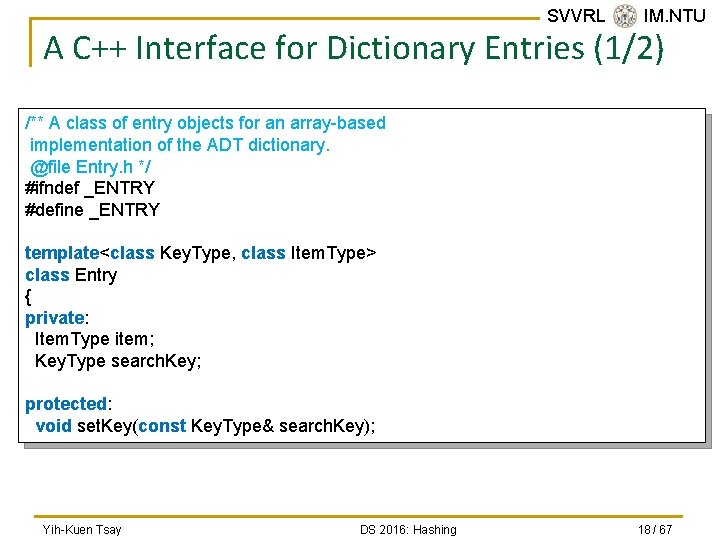The width and height of the screenshot is (720, 540).
Task: Click the 'ItemType item;' member line
Action: pyautogui.click(x=95, y=339)
